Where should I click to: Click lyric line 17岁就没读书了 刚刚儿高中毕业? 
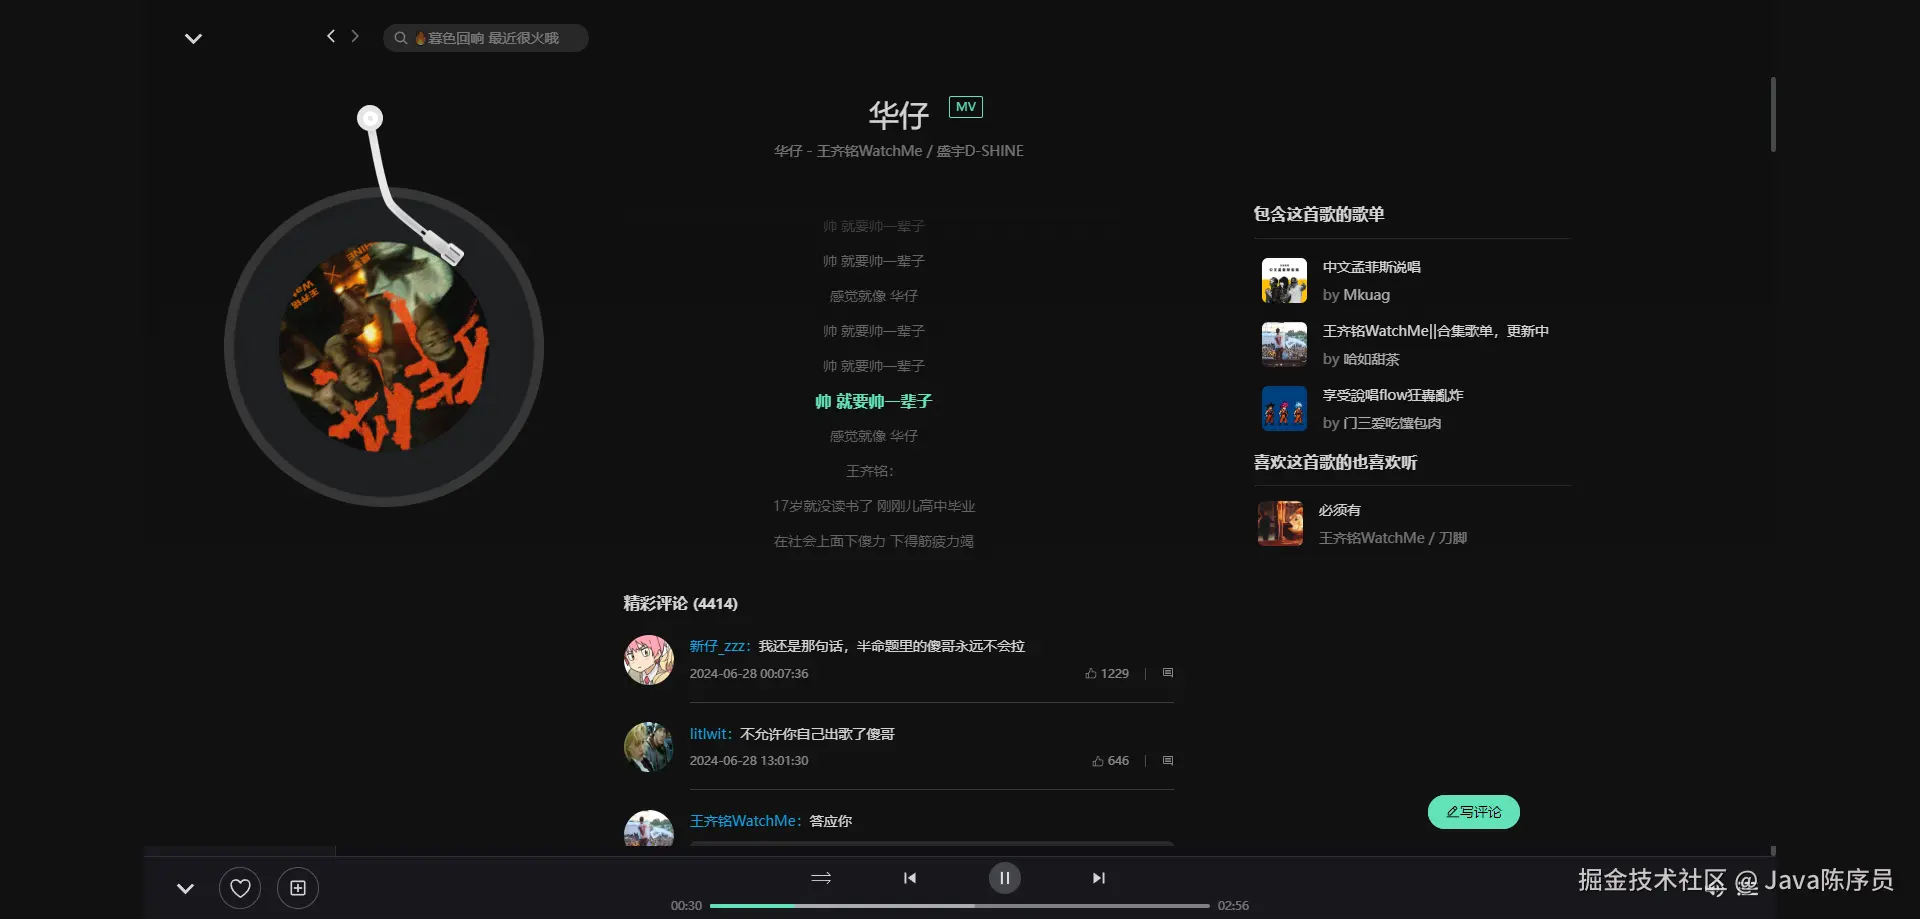[873, 506]
